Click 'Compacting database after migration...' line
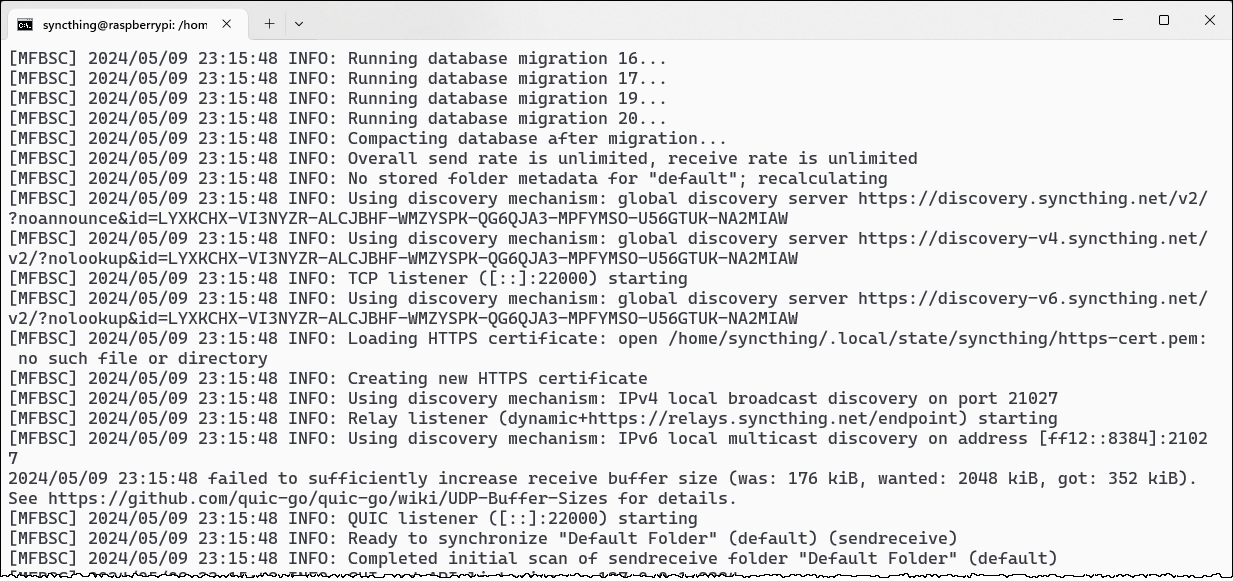Viewport: 1233px width, 581px height. click(x=367, y=138)
